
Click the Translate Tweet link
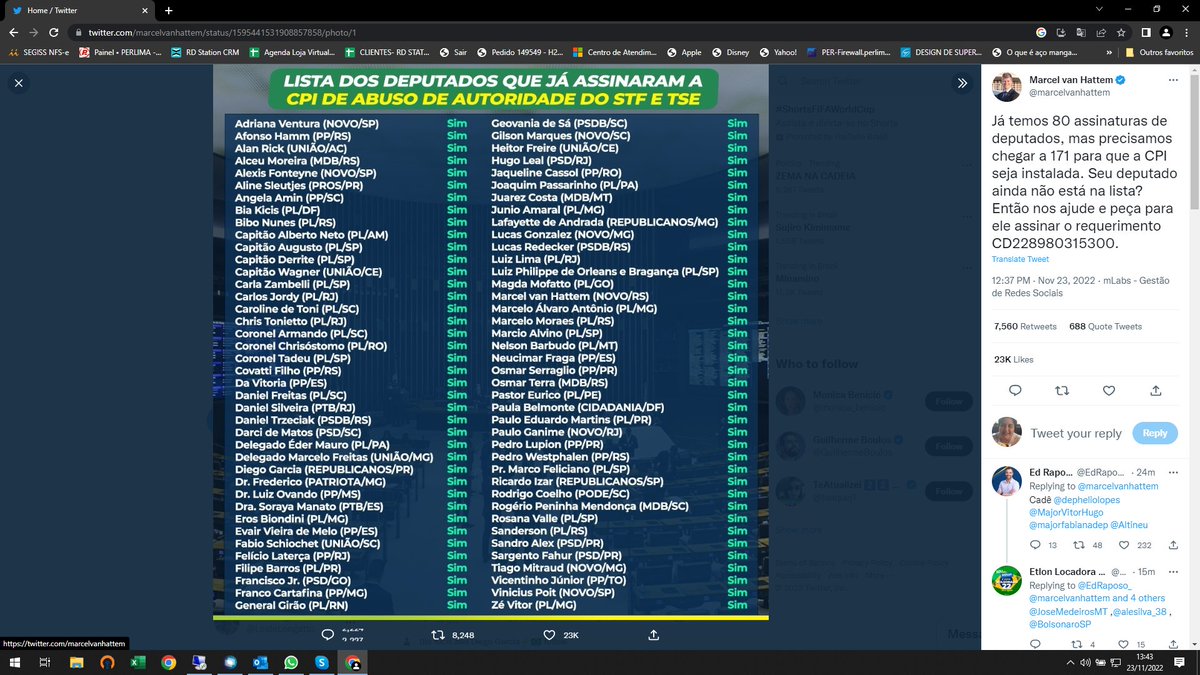pyautogui.click(x=1020, y=259)
